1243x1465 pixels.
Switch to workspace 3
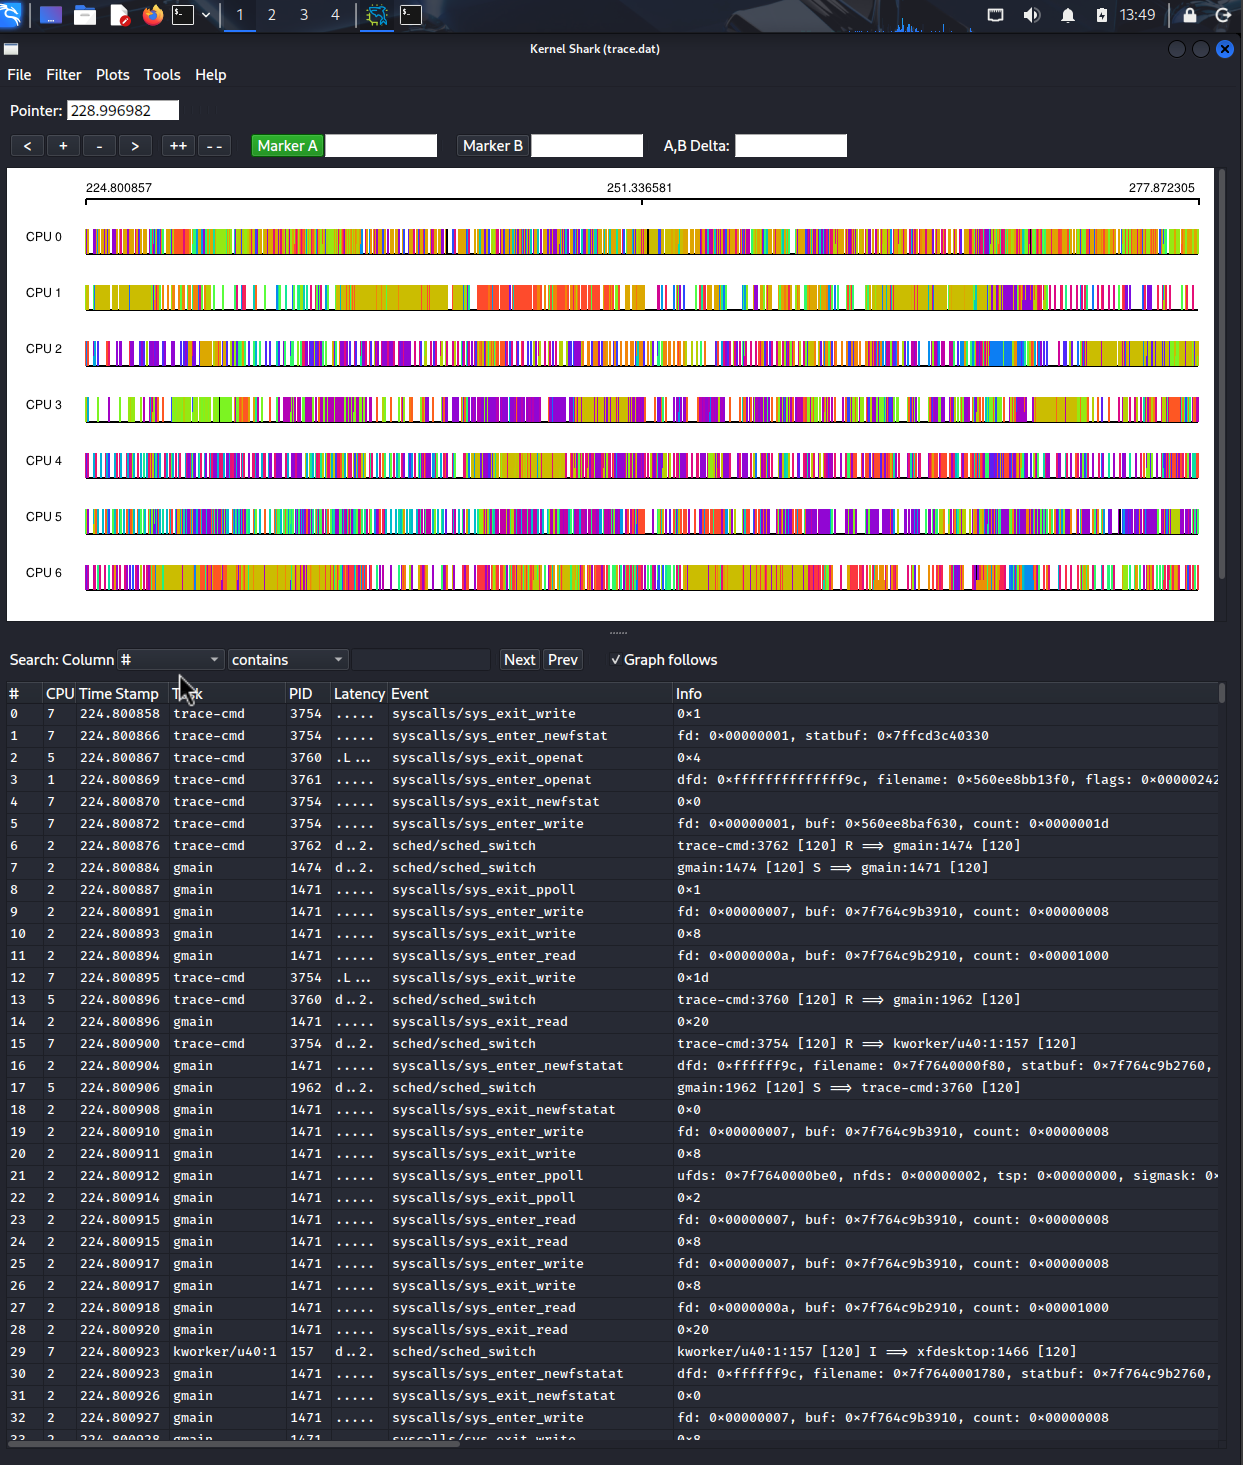[x=304, y=15]
